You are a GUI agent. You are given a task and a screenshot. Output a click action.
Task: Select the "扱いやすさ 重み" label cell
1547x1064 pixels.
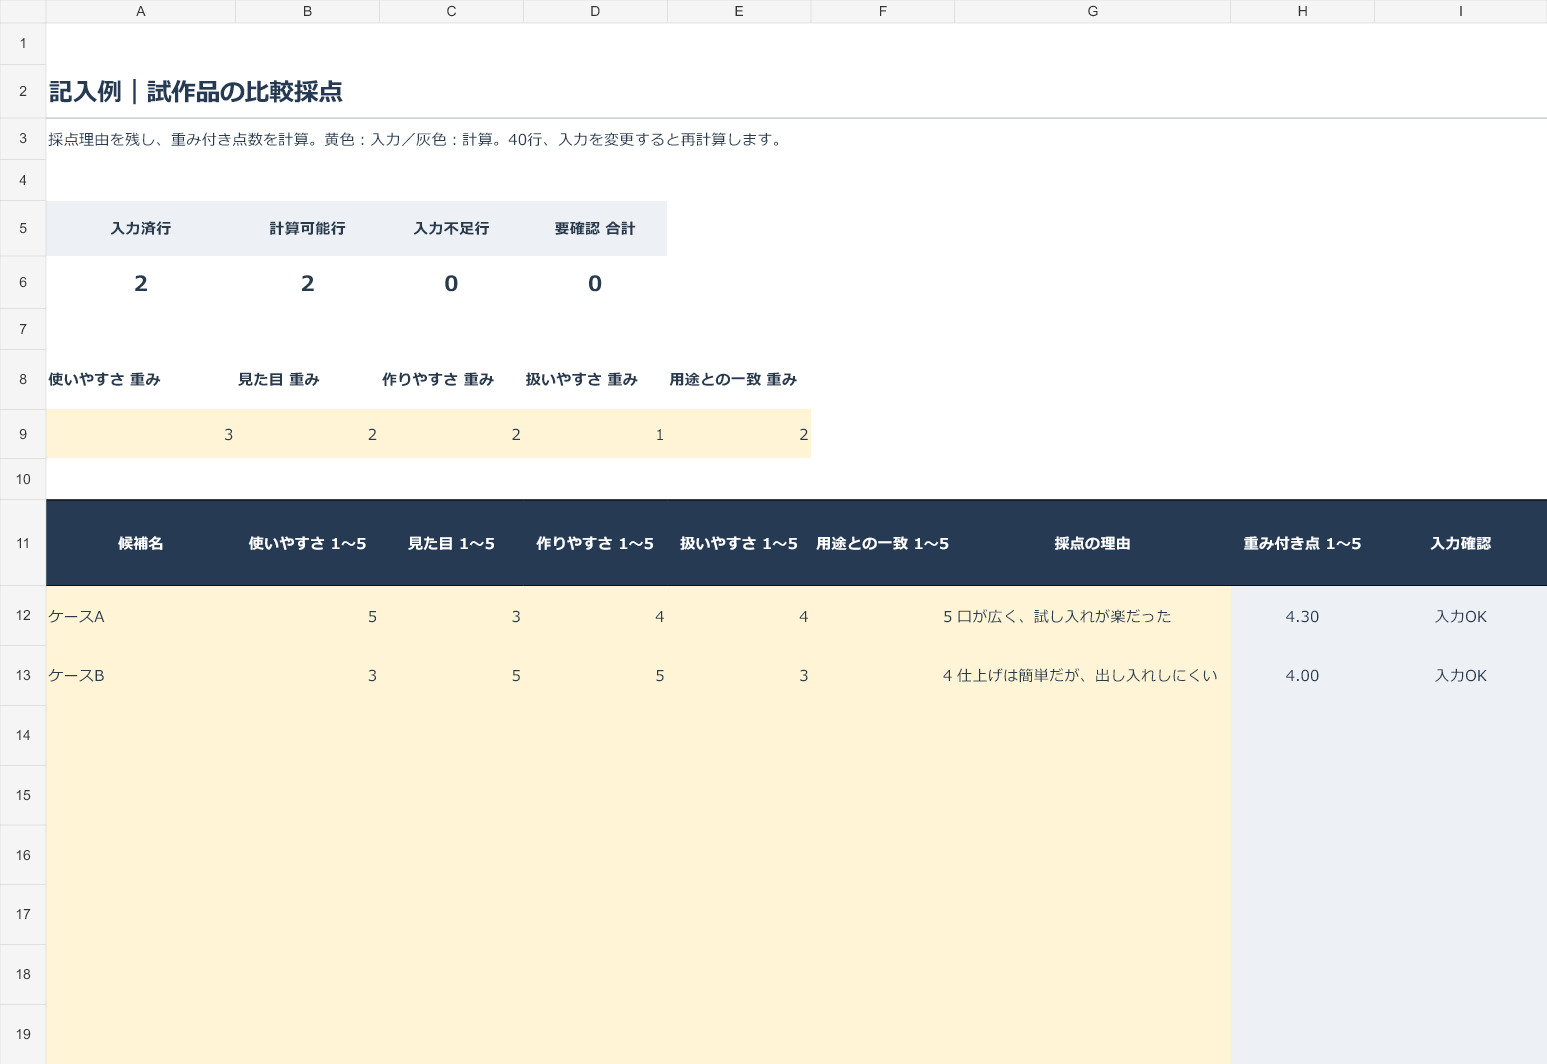595,379
